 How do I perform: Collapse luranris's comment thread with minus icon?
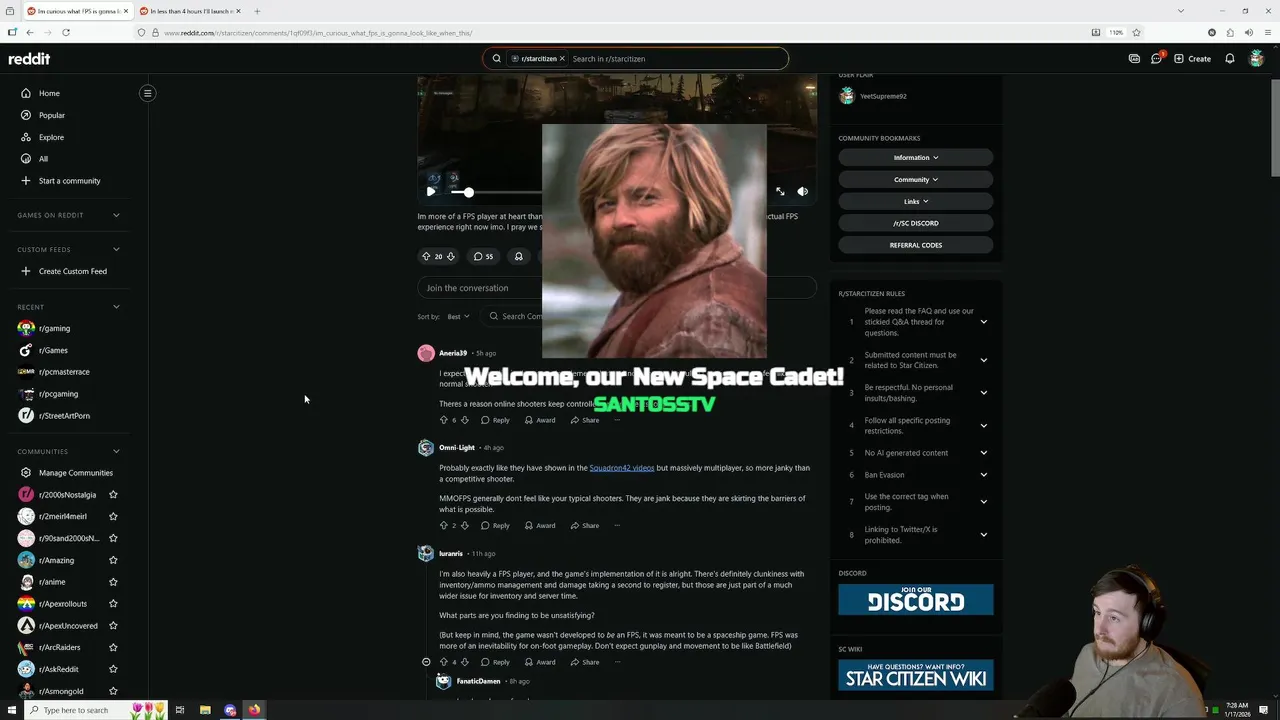click(x=426, y=662)
